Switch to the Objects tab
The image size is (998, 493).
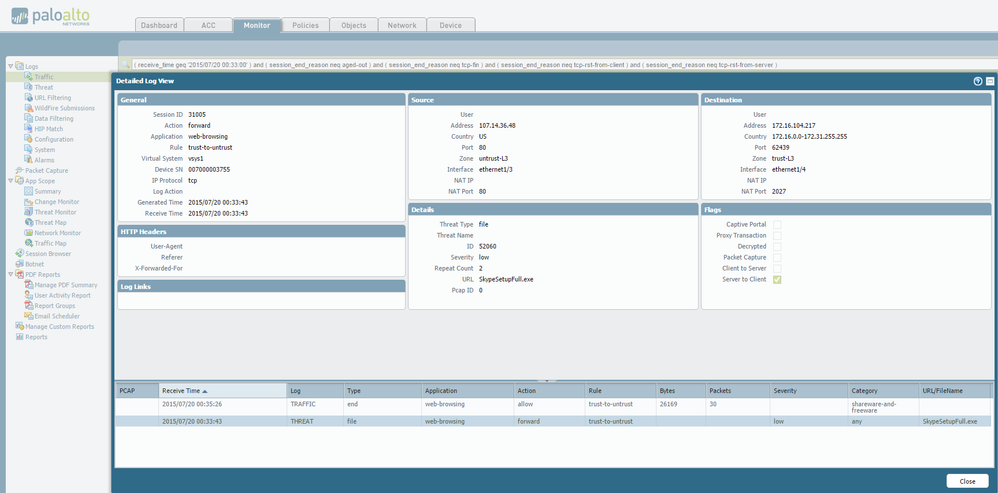354,25
